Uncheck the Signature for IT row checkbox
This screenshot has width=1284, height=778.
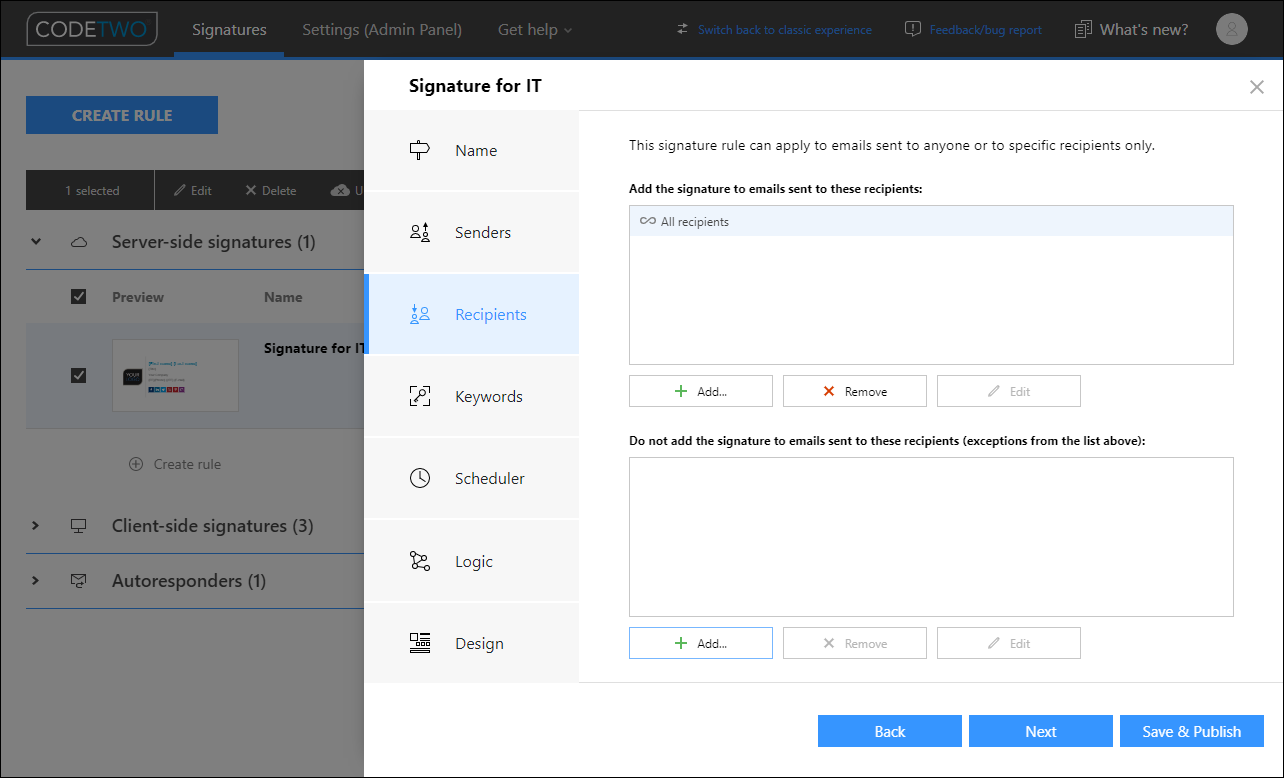tap(79, 375)
